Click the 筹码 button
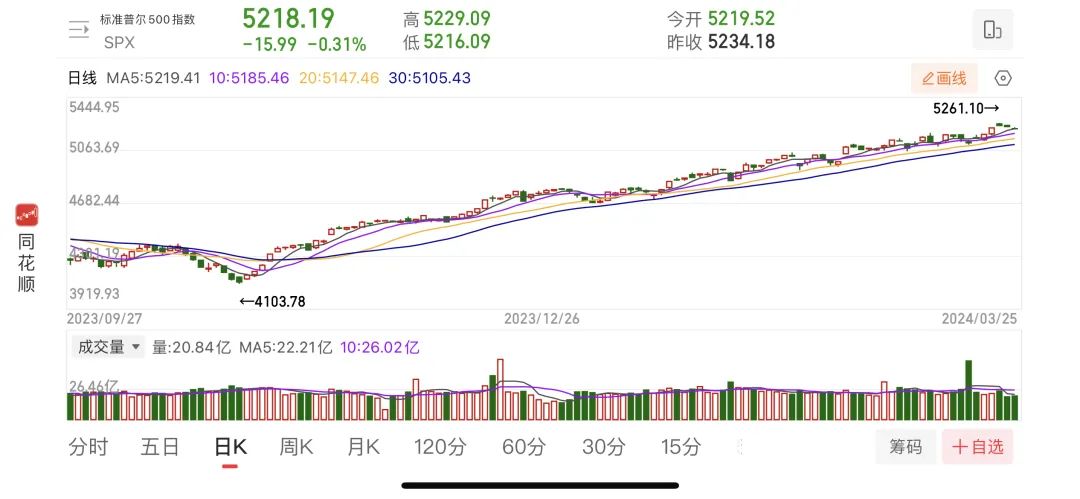 (x=905, y=447)
